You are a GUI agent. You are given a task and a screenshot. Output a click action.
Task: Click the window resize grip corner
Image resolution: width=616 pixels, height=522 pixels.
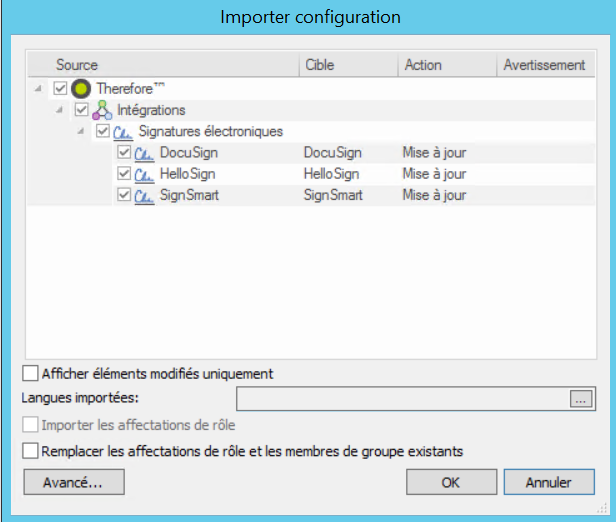602,509
